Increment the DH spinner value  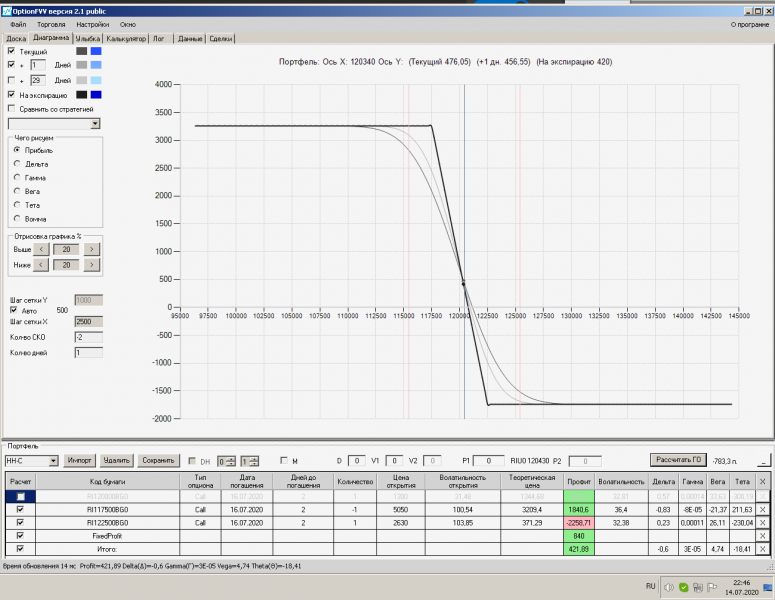click(232, 457)
